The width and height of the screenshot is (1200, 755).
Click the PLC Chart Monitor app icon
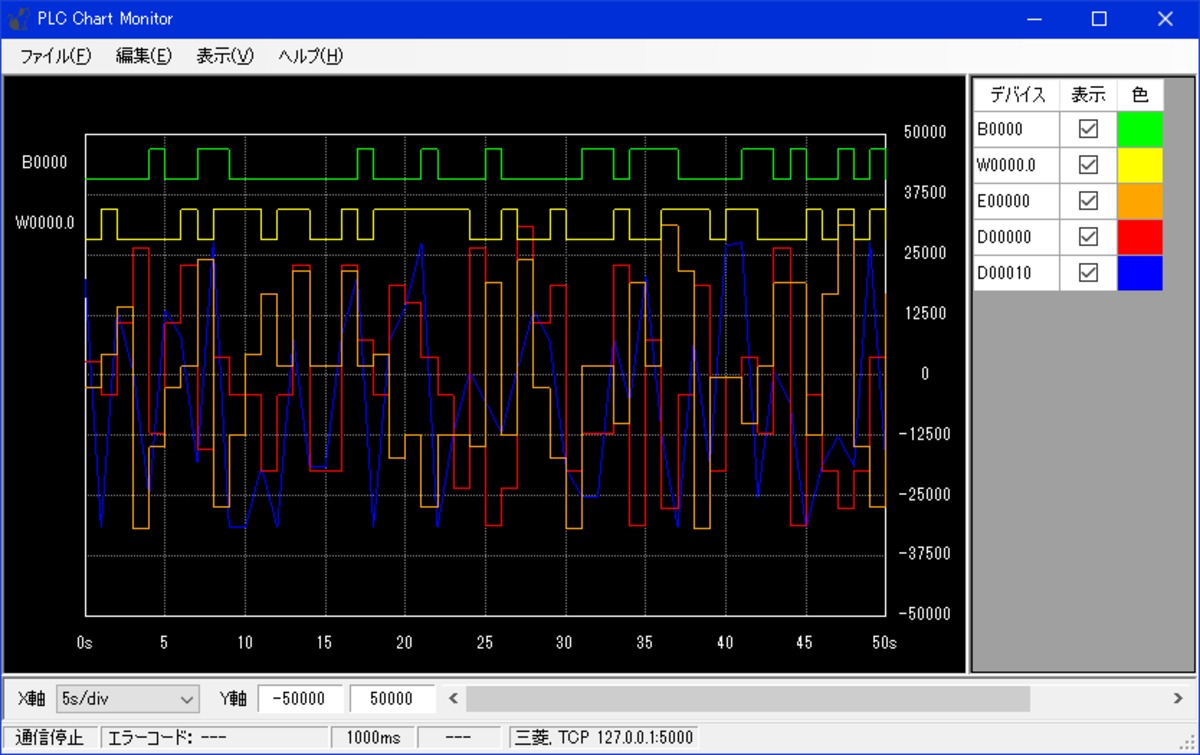click(18, 19)
